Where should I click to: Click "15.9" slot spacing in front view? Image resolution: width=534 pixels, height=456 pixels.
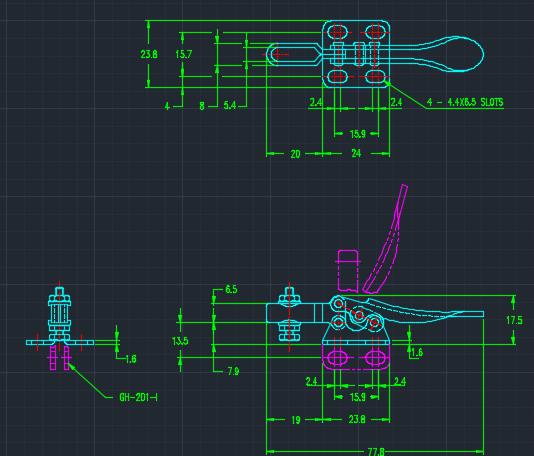point(358,397)
